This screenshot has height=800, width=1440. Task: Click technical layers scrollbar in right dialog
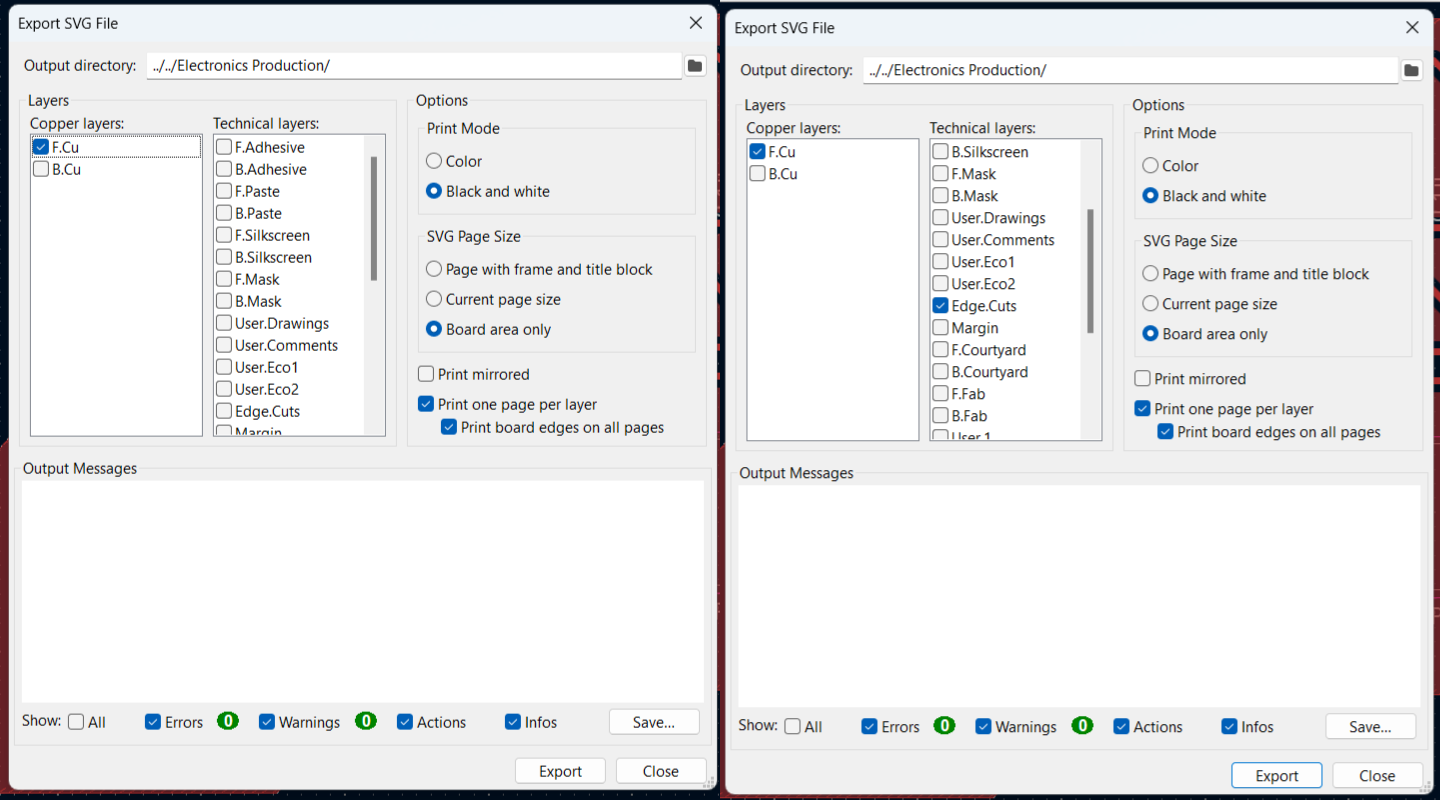click(x=1090, y=270)
